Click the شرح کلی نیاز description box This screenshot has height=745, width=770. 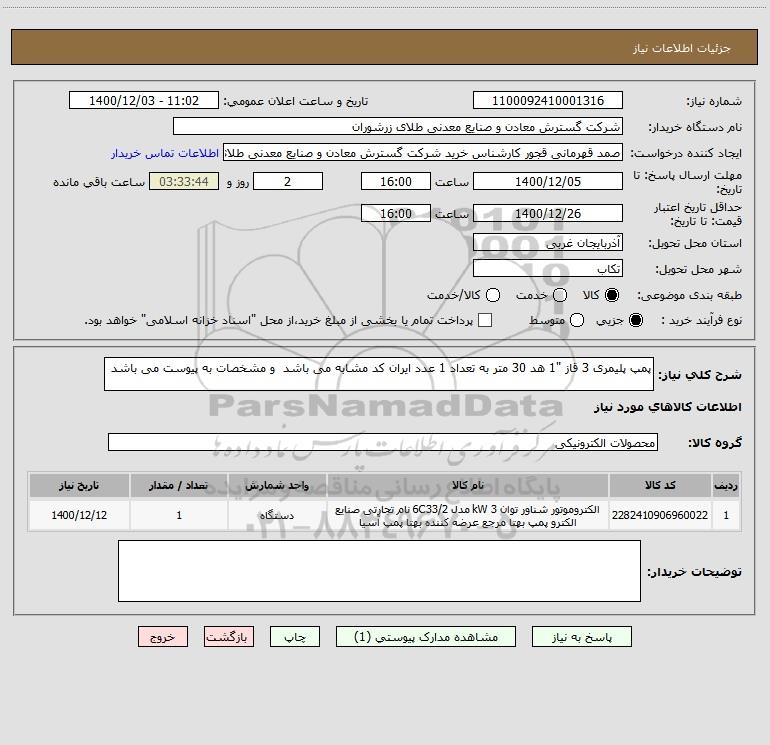(379, 374)
